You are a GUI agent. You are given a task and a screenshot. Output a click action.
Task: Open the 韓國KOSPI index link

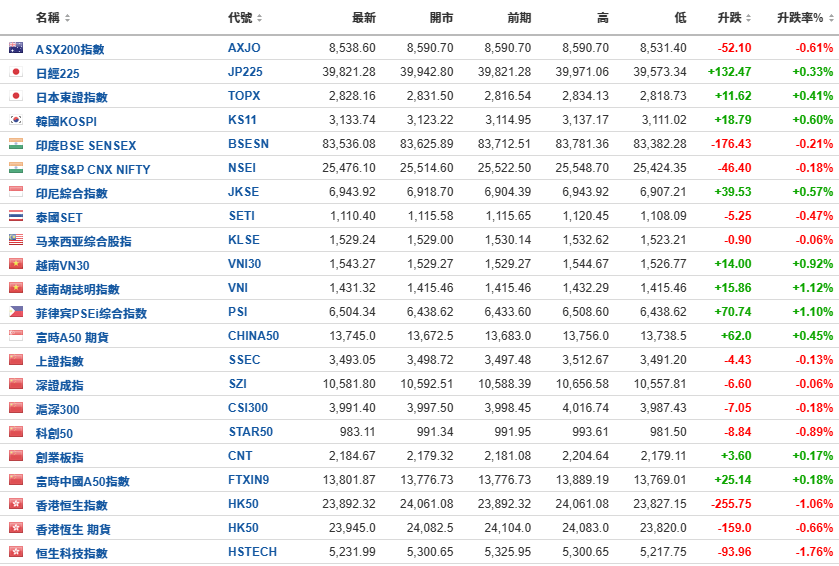66,121
